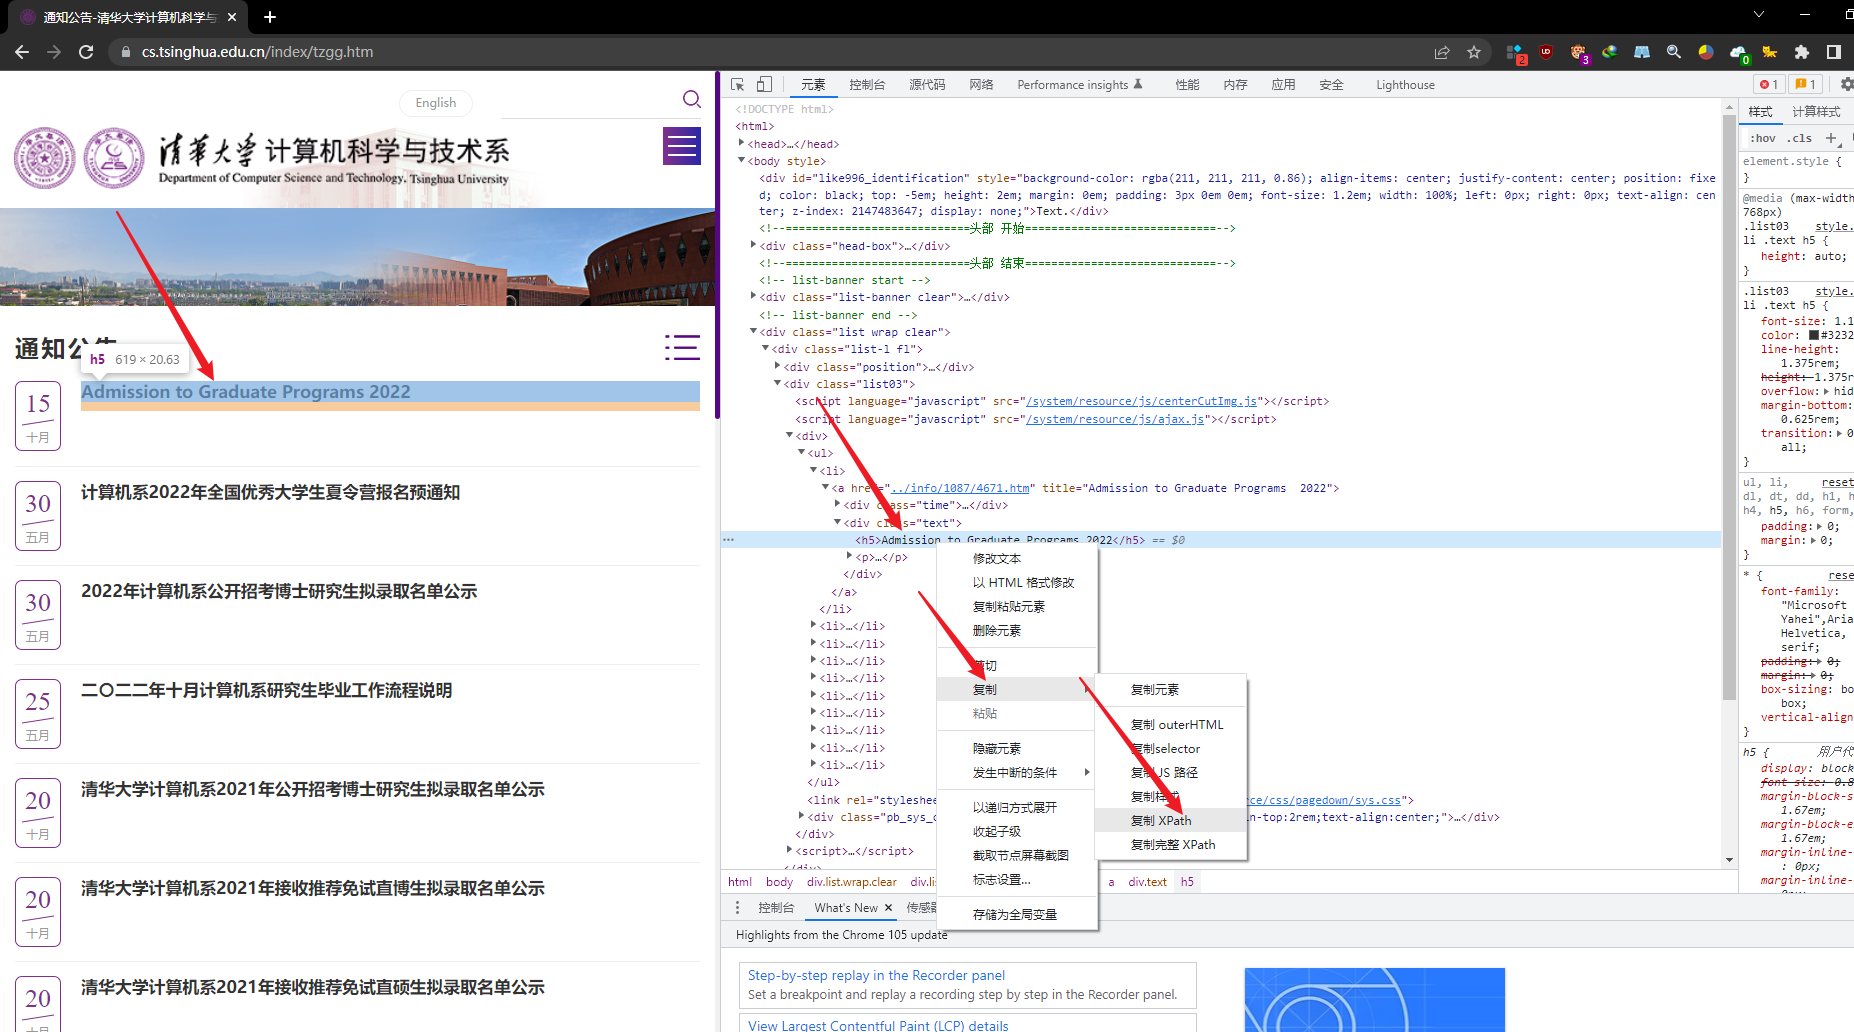Open the 网络 tab
Screen dimensions: 1854x1032
(x=981, y=85)
